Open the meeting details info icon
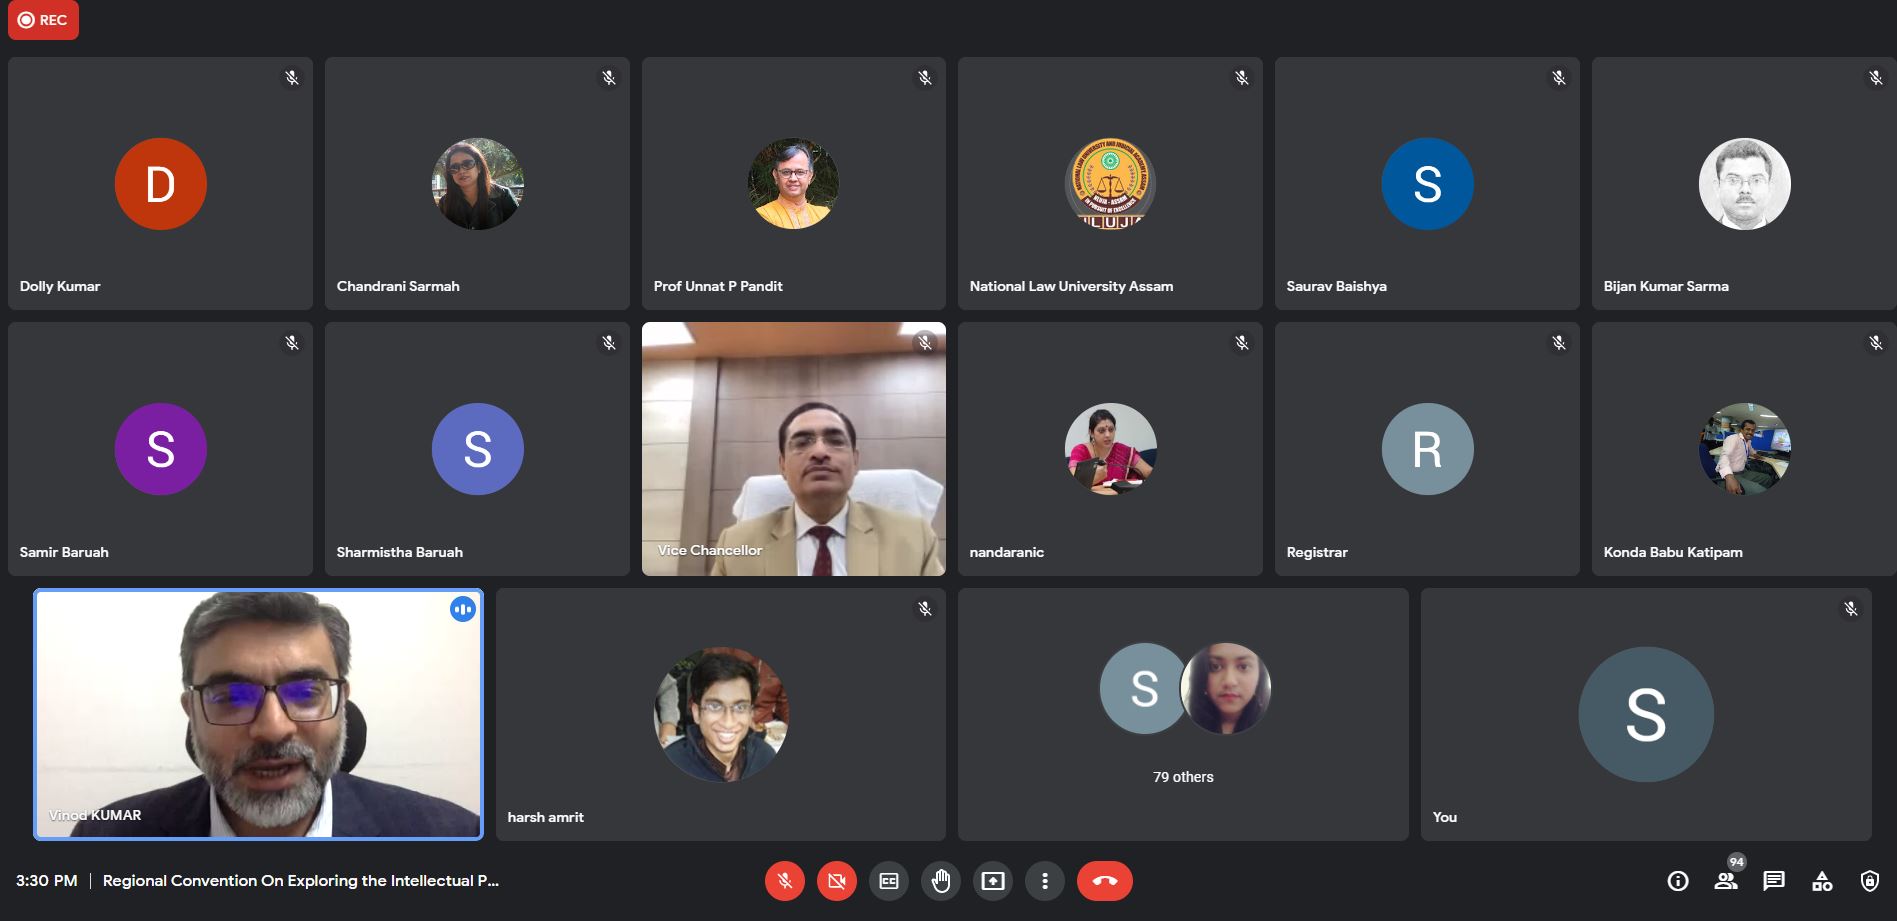The image size is (1897, 921). [1678, 881]
